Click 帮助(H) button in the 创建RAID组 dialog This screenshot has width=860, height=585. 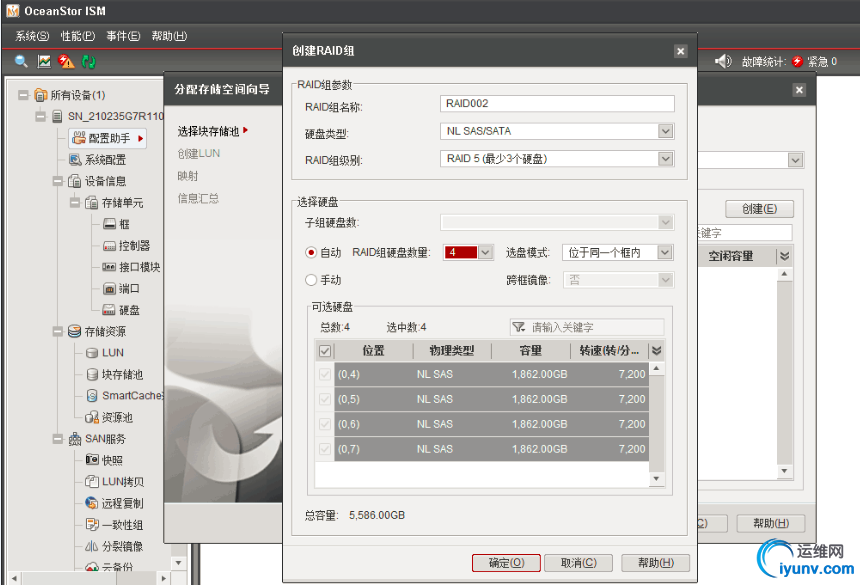click(x=655, y=563)
